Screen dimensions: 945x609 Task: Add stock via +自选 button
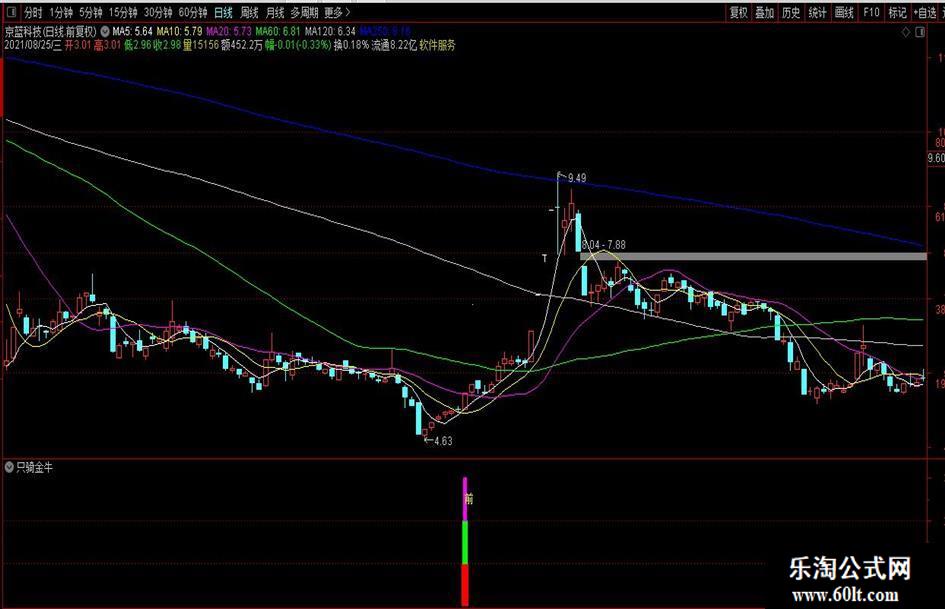tap(926, 12)
